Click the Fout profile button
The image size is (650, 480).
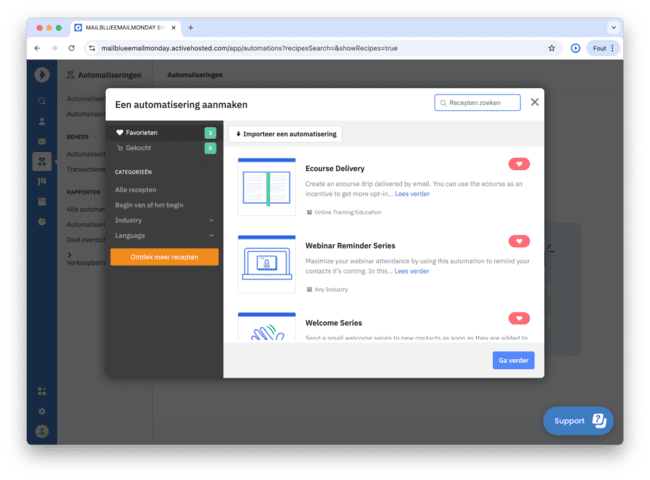599,48
